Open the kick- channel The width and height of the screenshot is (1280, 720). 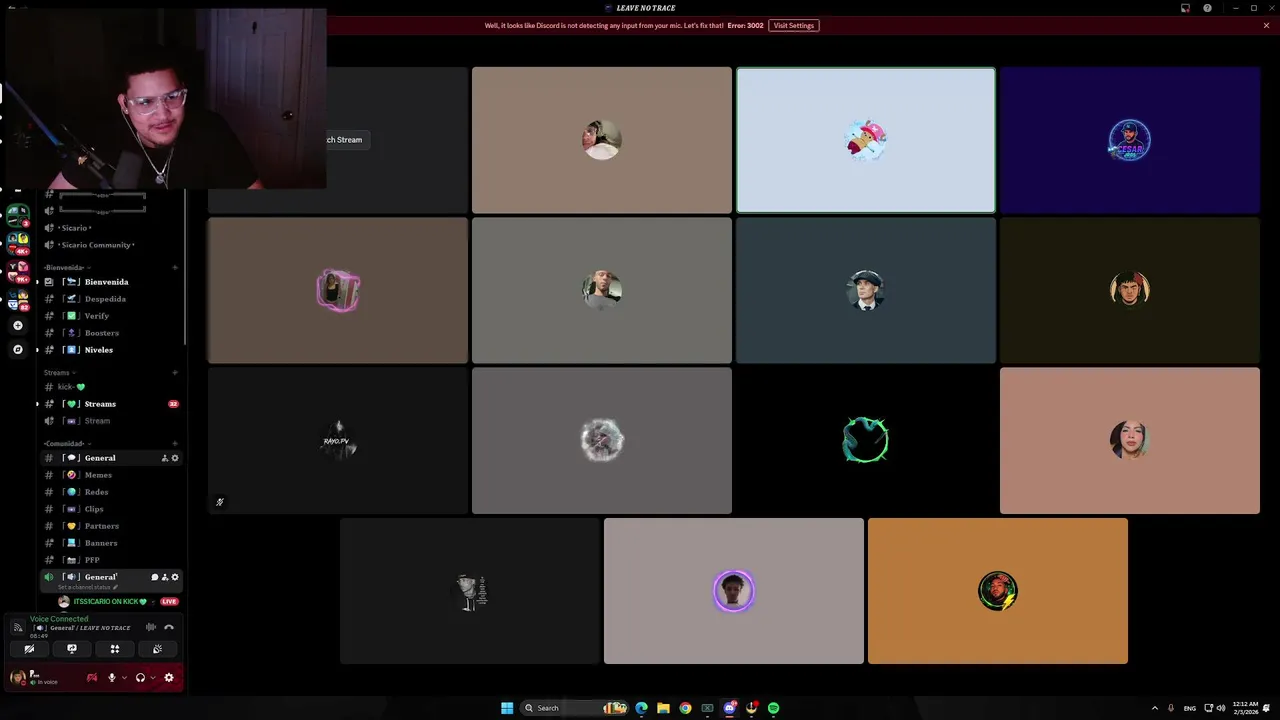(x=111, y=387)
